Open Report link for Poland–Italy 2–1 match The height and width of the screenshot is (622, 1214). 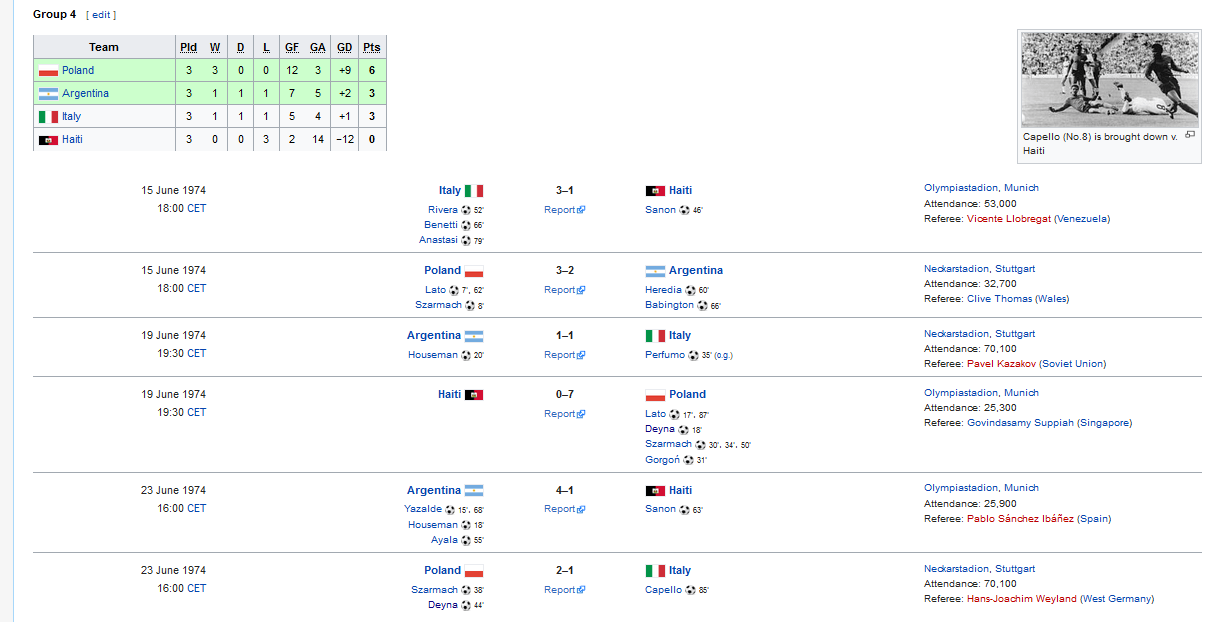[564, 590]
